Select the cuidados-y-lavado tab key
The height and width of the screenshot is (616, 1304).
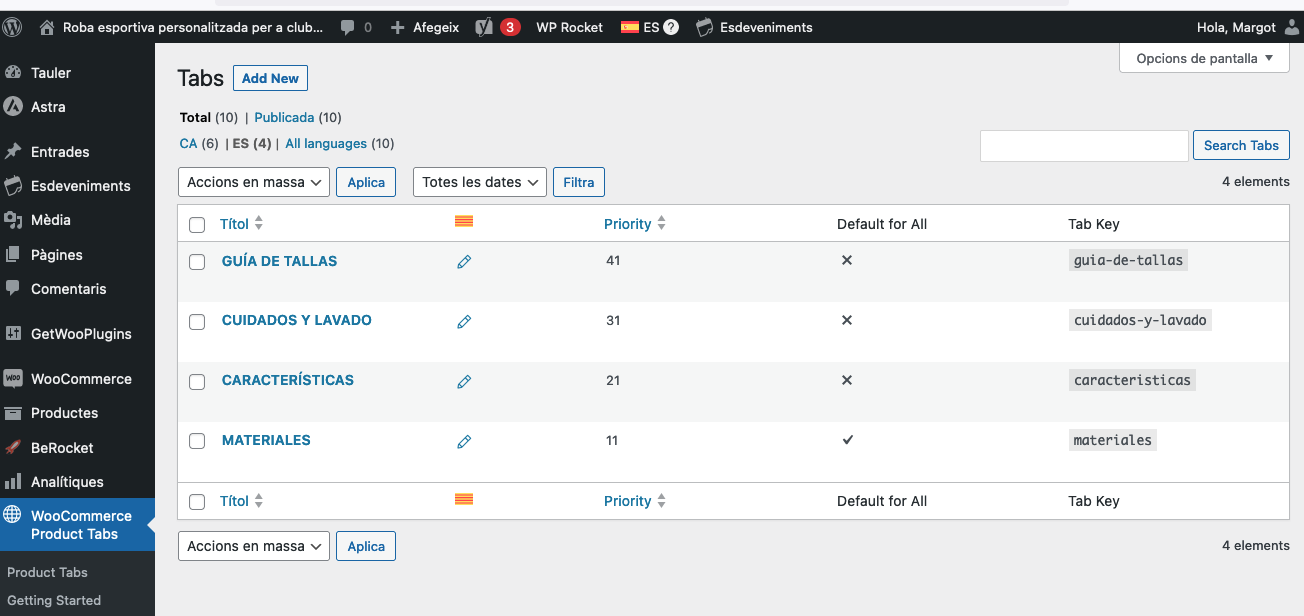[1140, 320]
